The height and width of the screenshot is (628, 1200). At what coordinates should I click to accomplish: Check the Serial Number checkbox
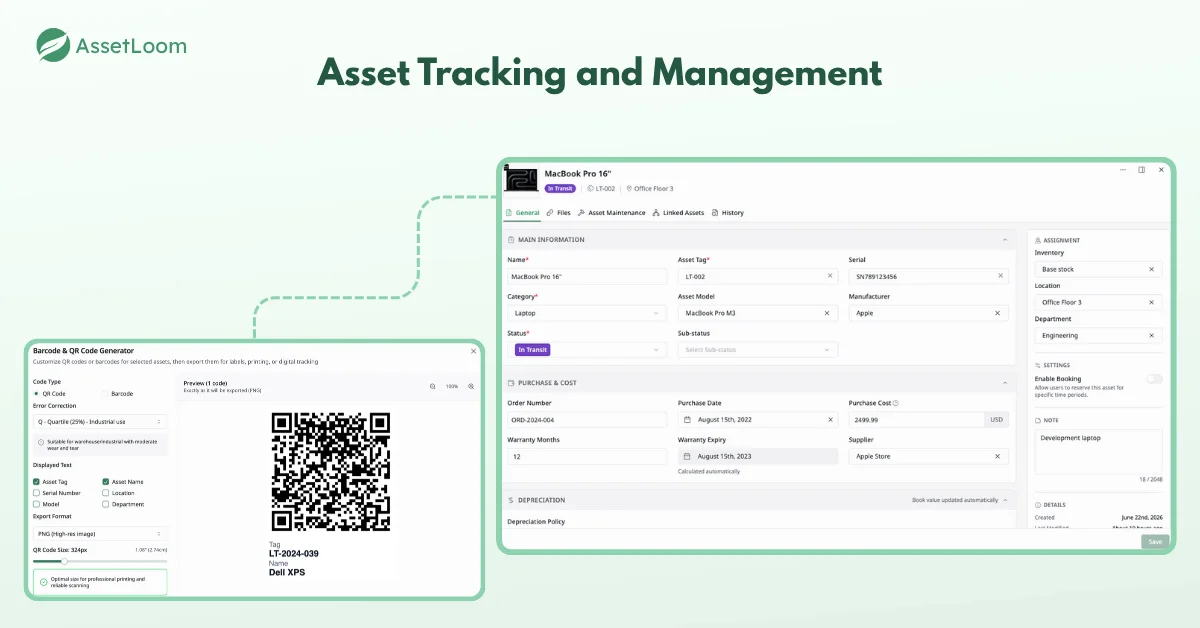(37, 493)
